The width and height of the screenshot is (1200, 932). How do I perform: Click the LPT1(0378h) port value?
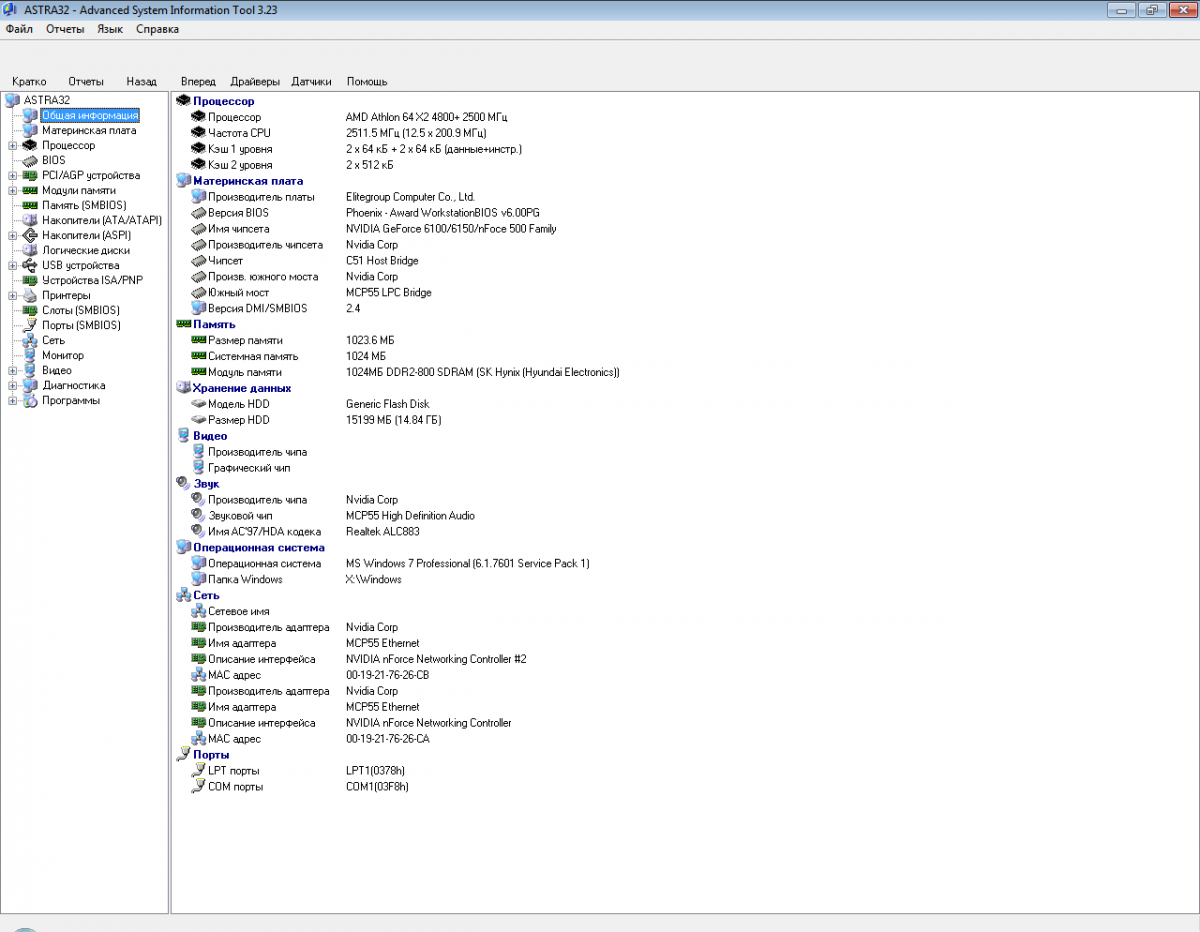[375, 771]
